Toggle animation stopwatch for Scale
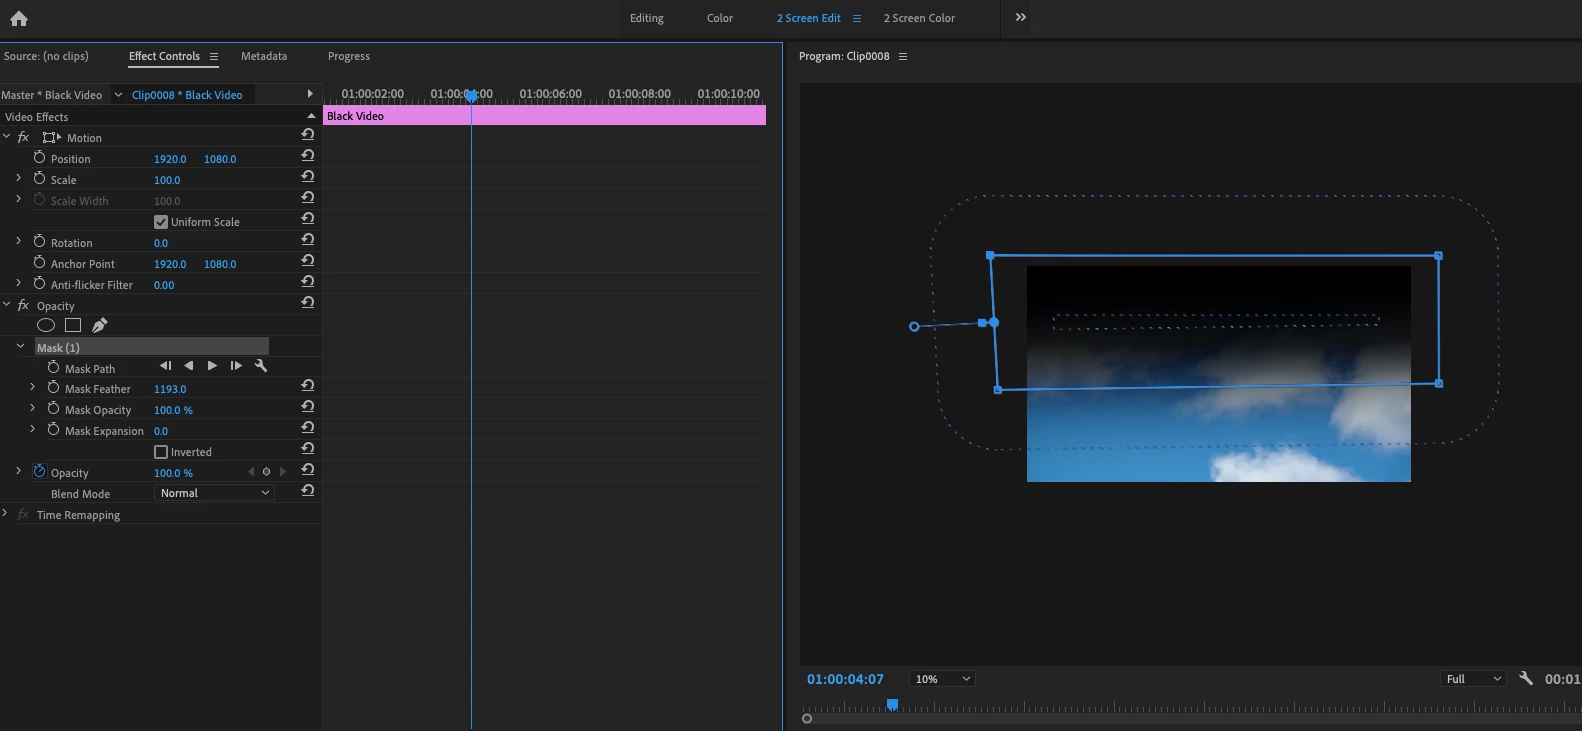The image size is (1582, 731). [40, 178]
